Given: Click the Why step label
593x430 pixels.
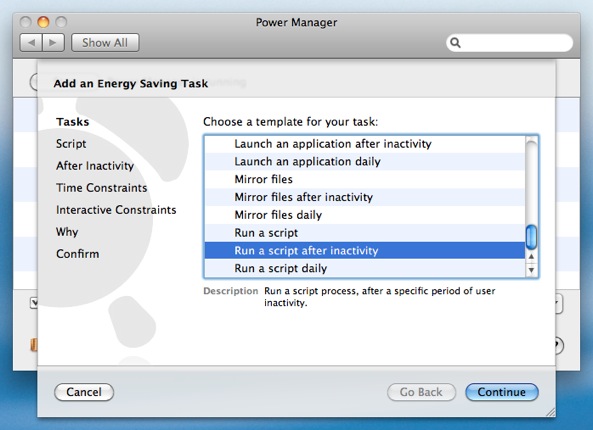Looking at the screenshot, I should coord(67,231).
